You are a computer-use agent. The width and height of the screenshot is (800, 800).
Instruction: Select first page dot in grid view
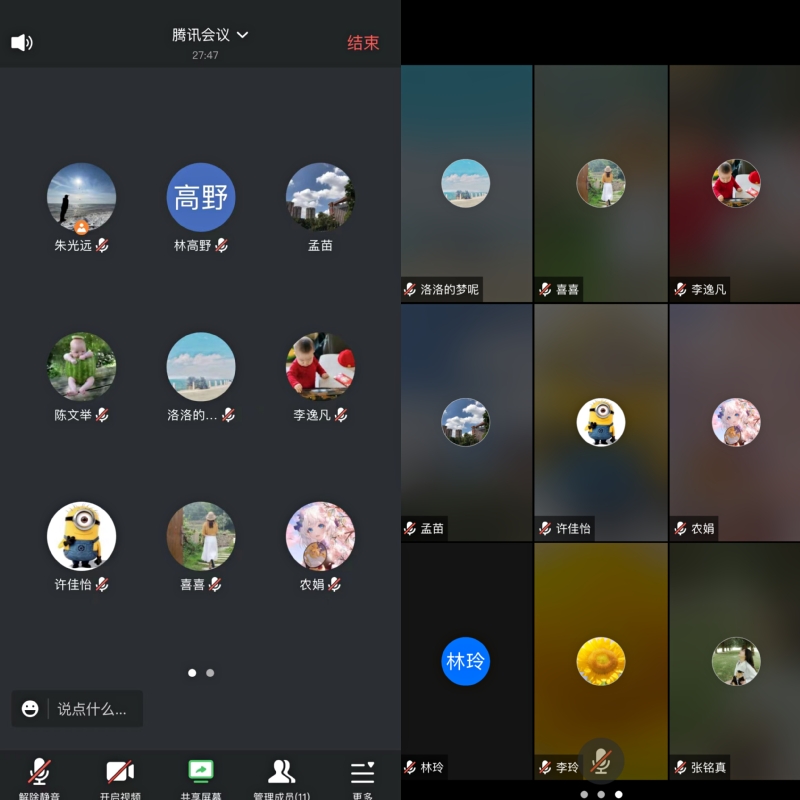(583, 794)
